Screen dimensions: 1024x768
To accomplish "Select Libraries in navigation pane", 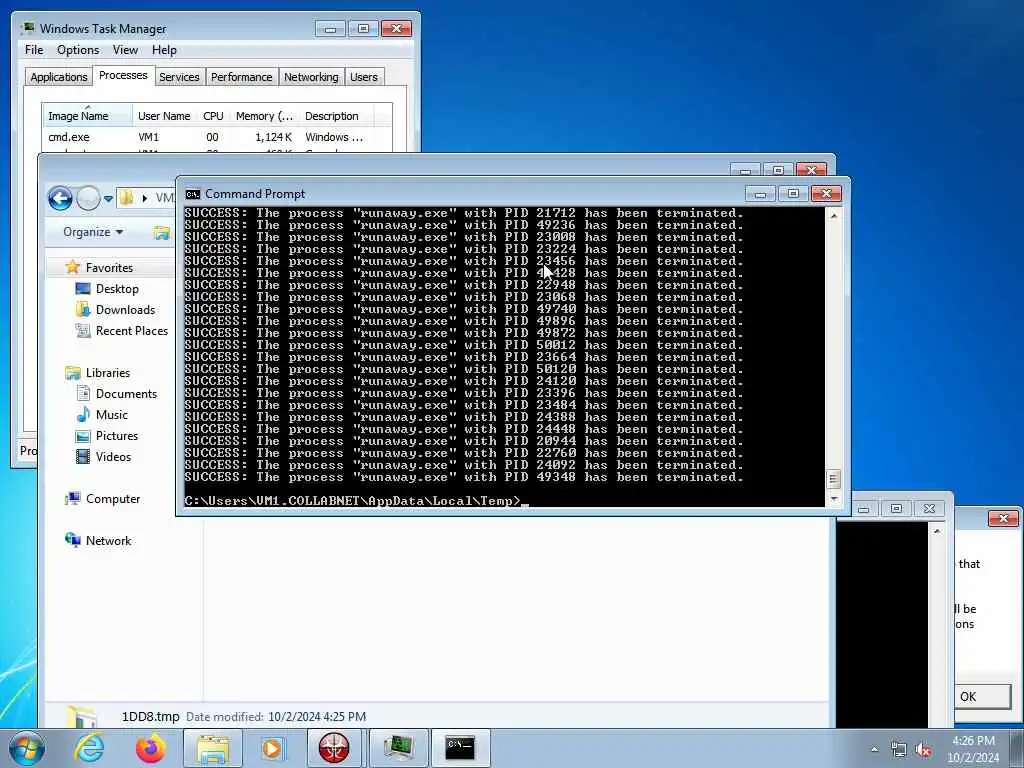I will [108, 373].
